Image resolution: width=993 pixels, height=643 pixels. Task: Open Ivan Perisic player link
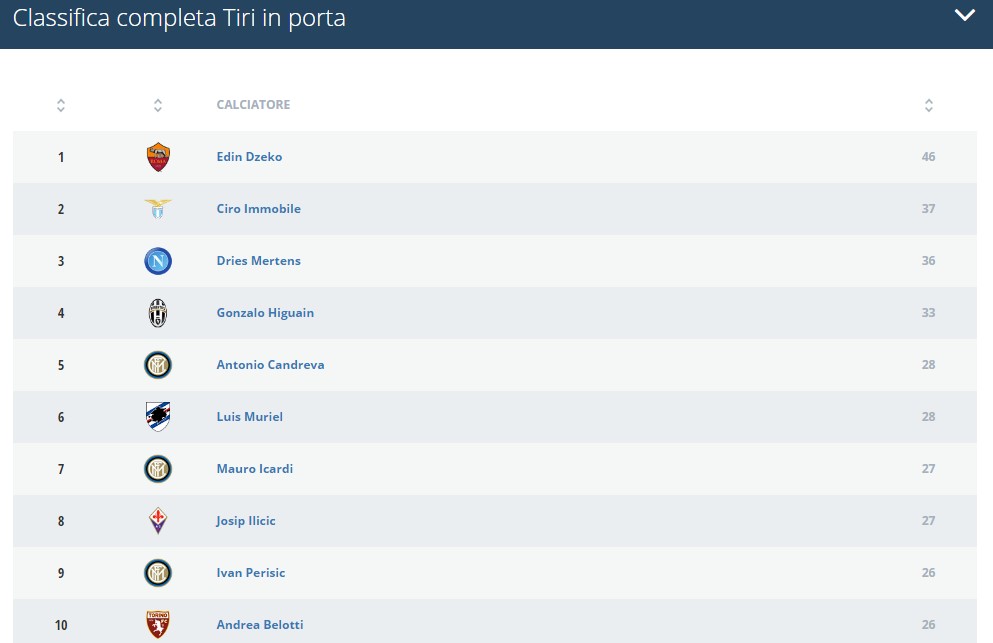(251, 573)
